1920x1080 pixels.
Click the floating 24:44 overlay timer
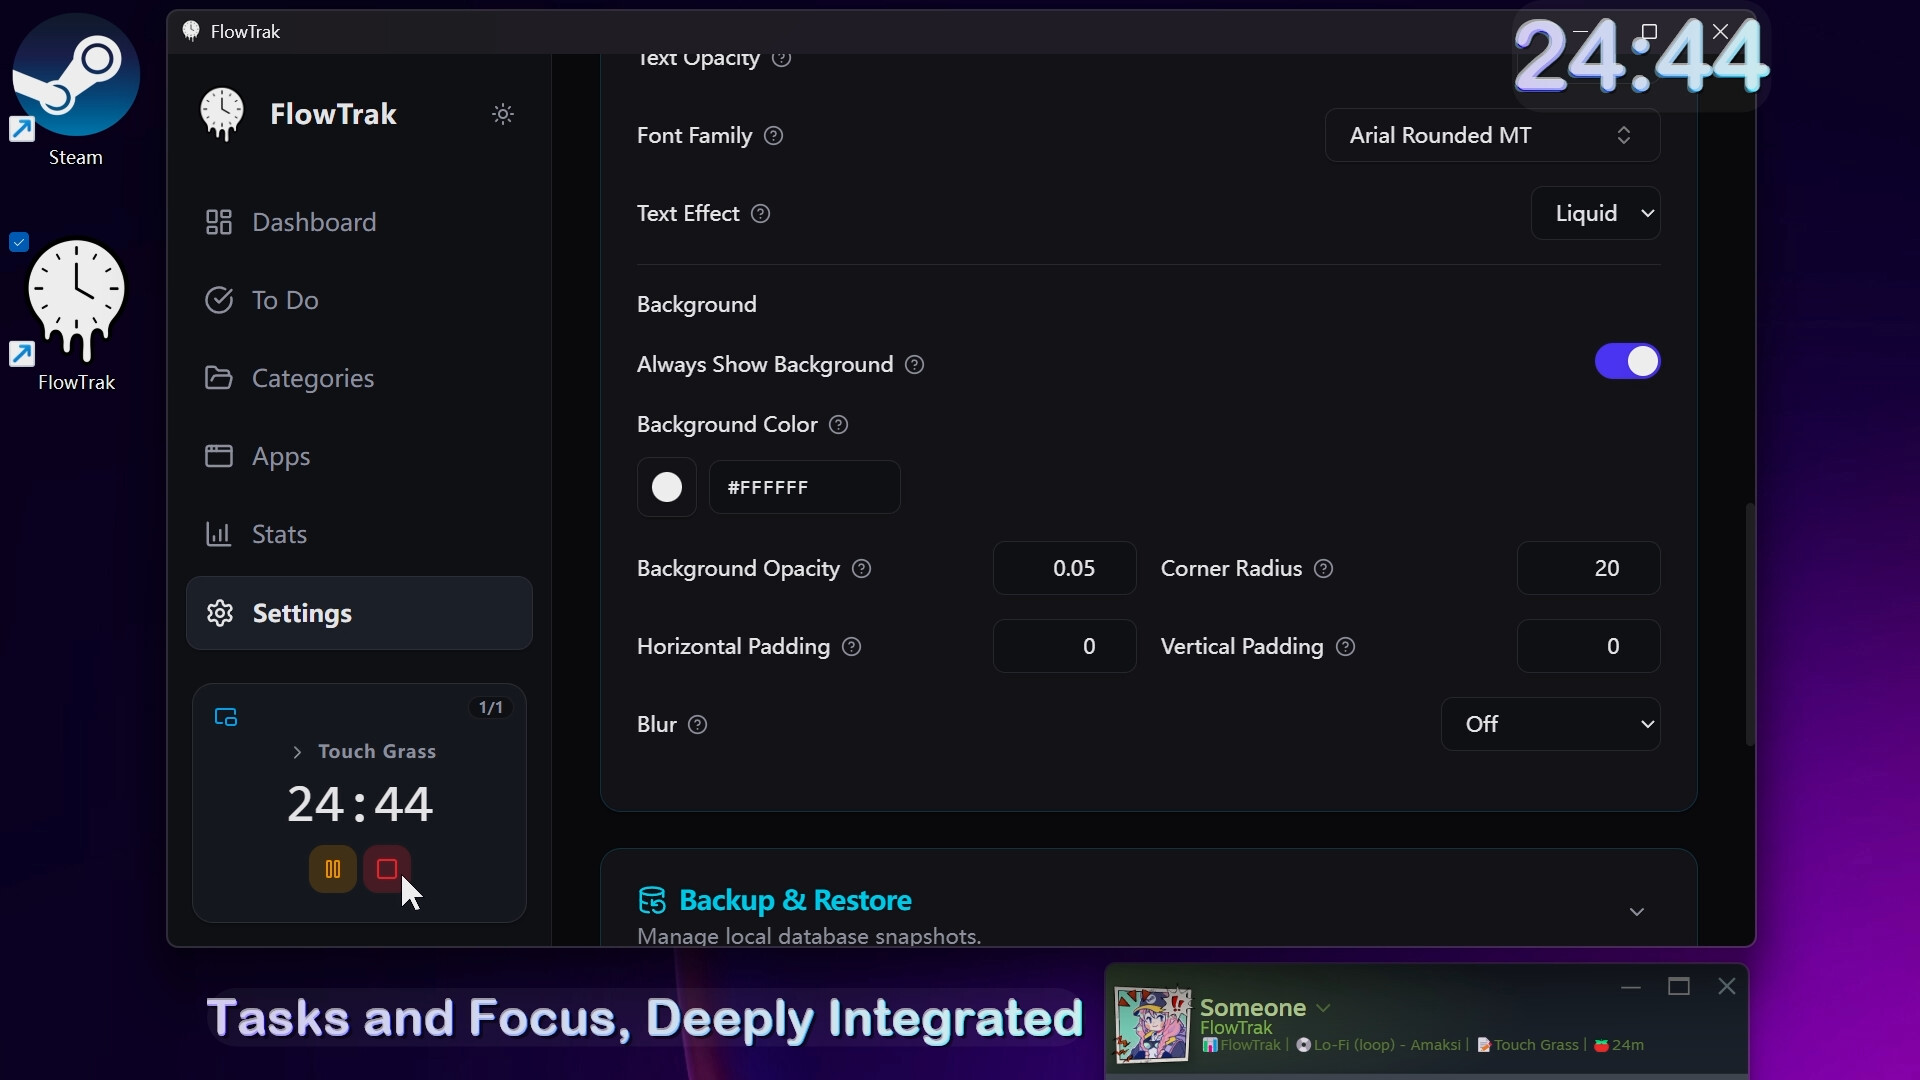[x=1641, y=57]
